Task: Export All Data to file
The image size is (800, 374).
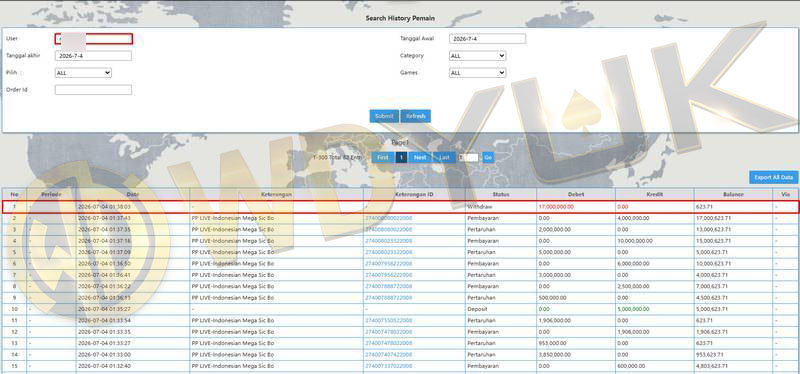Action: point(774,178)
